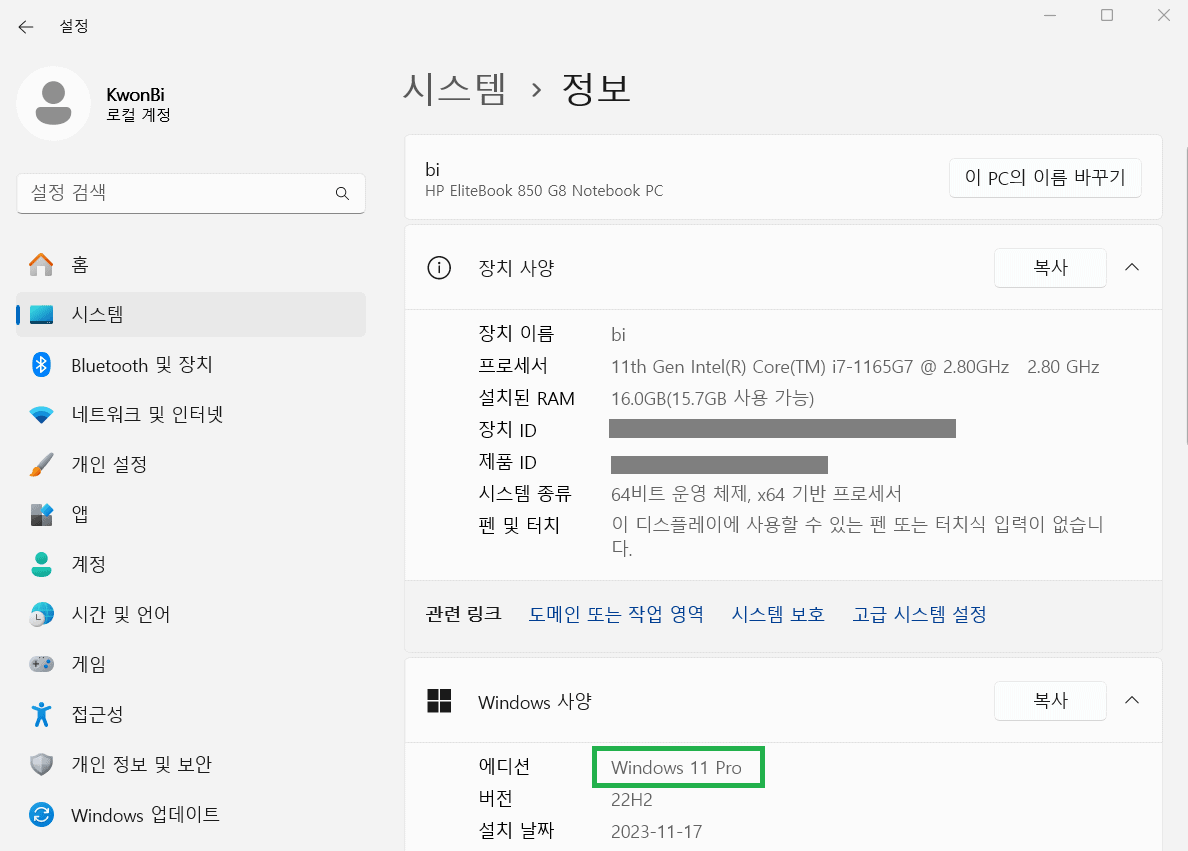The width and height of the screenshot is (1188, 851).
Task: Click the privacy shield icon
Action: 41,764
